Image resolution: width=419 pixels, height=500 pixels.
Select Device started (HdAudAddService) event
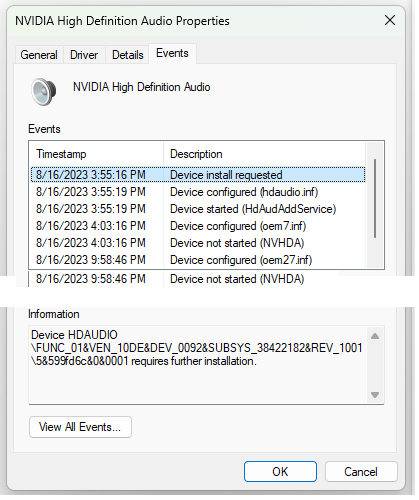(x=199, y=210)
